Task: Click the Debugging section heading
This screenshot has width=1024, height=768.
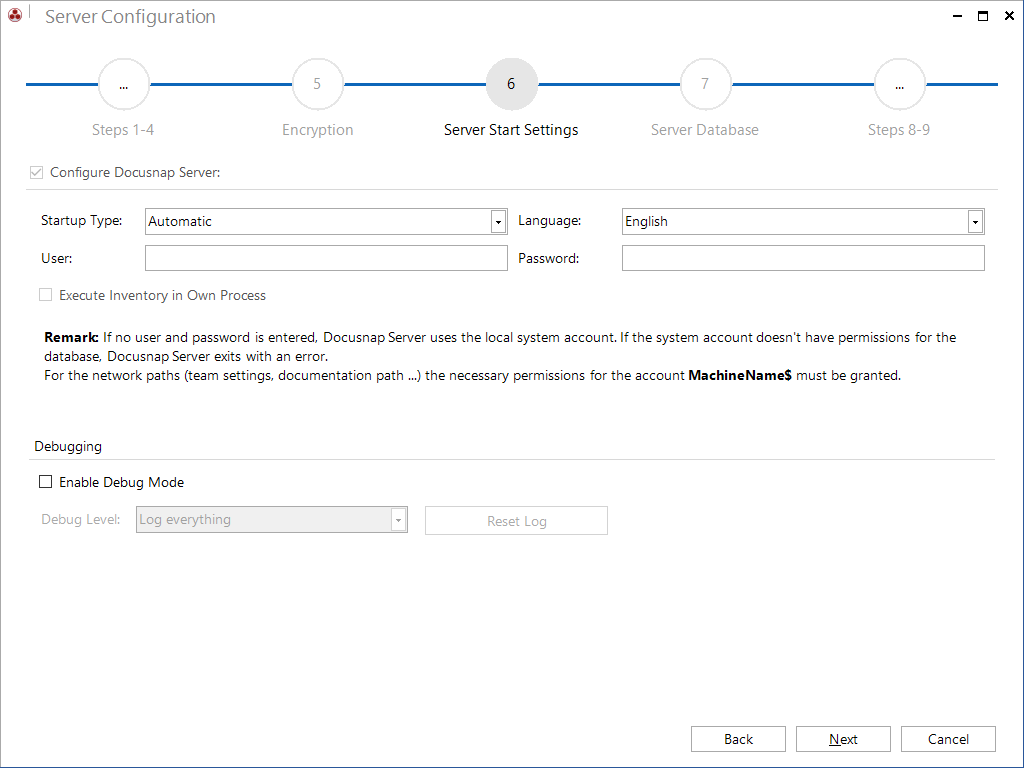Action: (68, 447)
